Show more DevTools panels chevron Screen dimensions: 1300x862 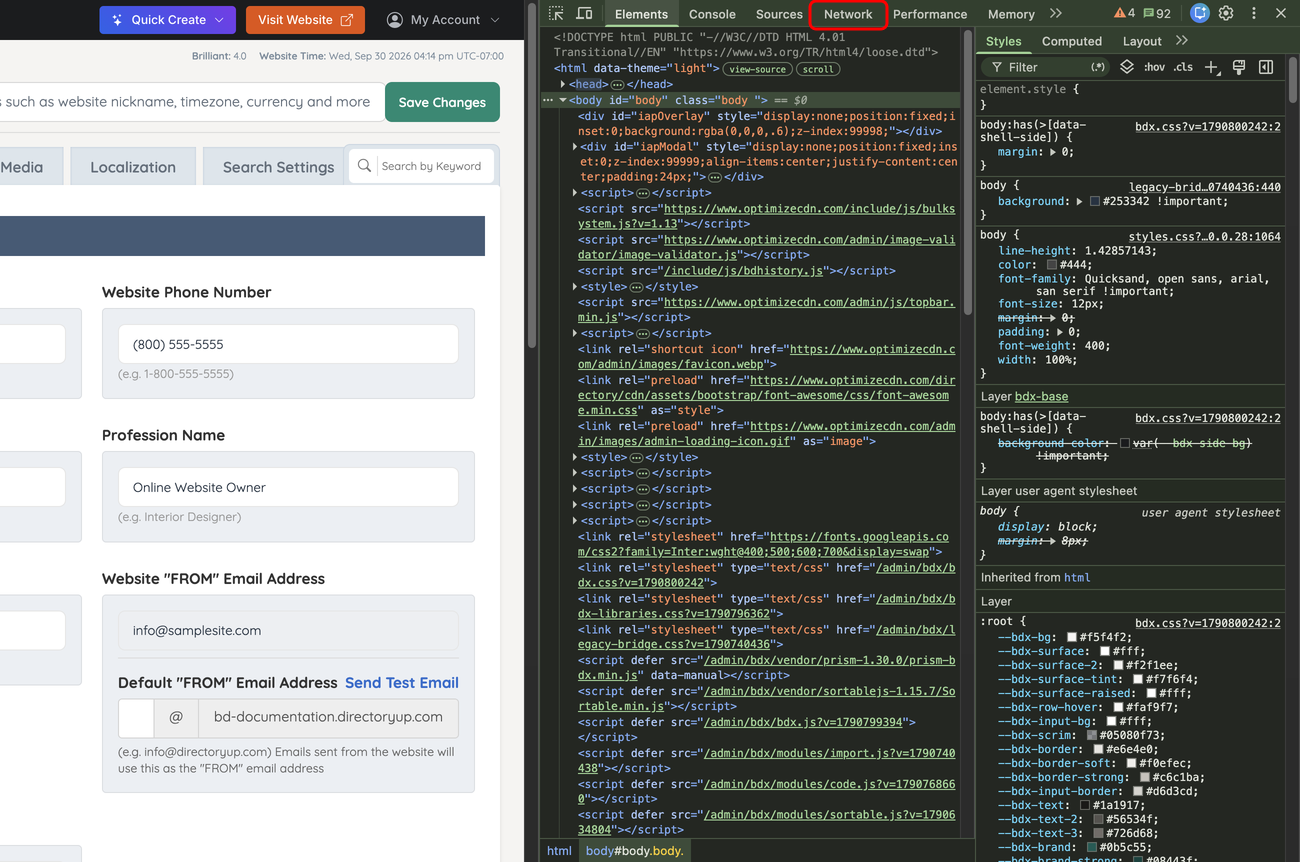pos(1056,14)
